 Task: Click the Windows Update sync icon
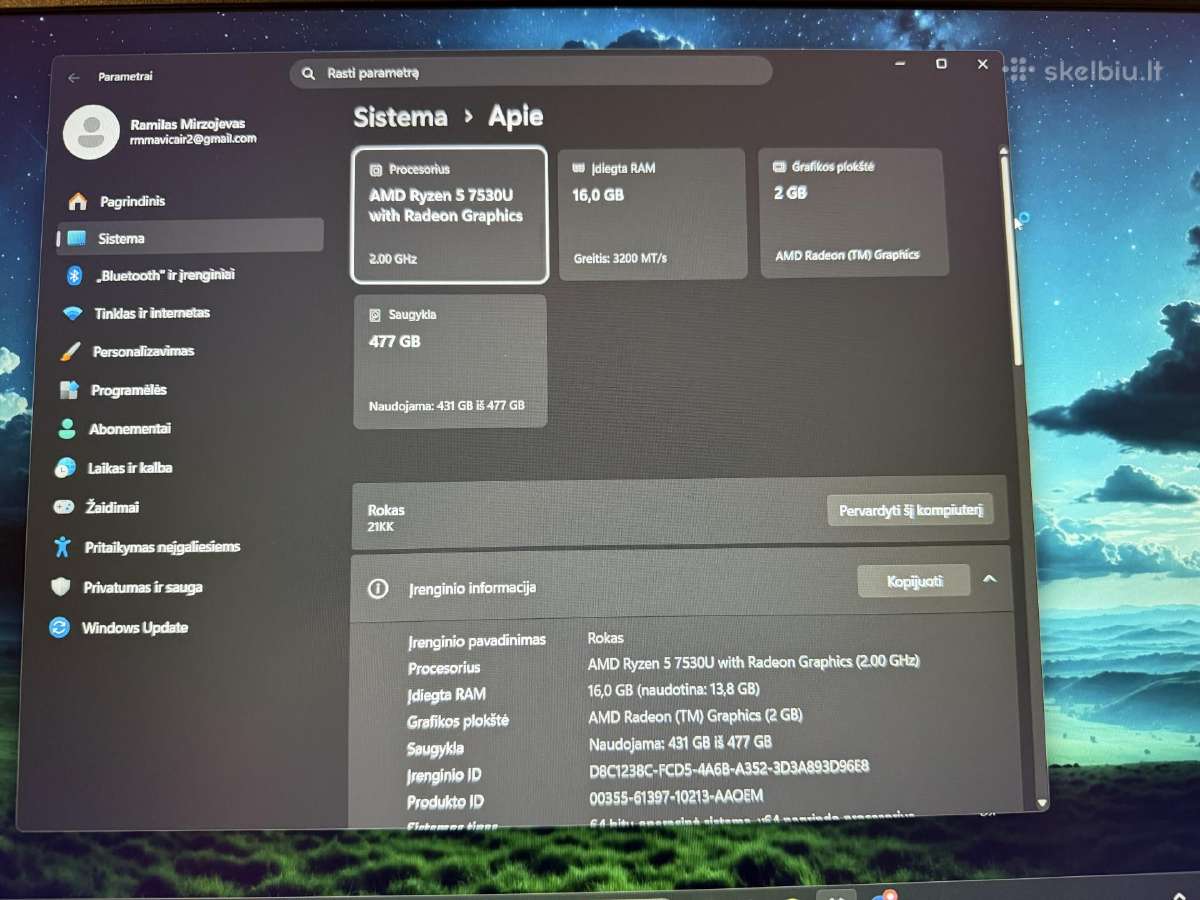pos(59,628)
